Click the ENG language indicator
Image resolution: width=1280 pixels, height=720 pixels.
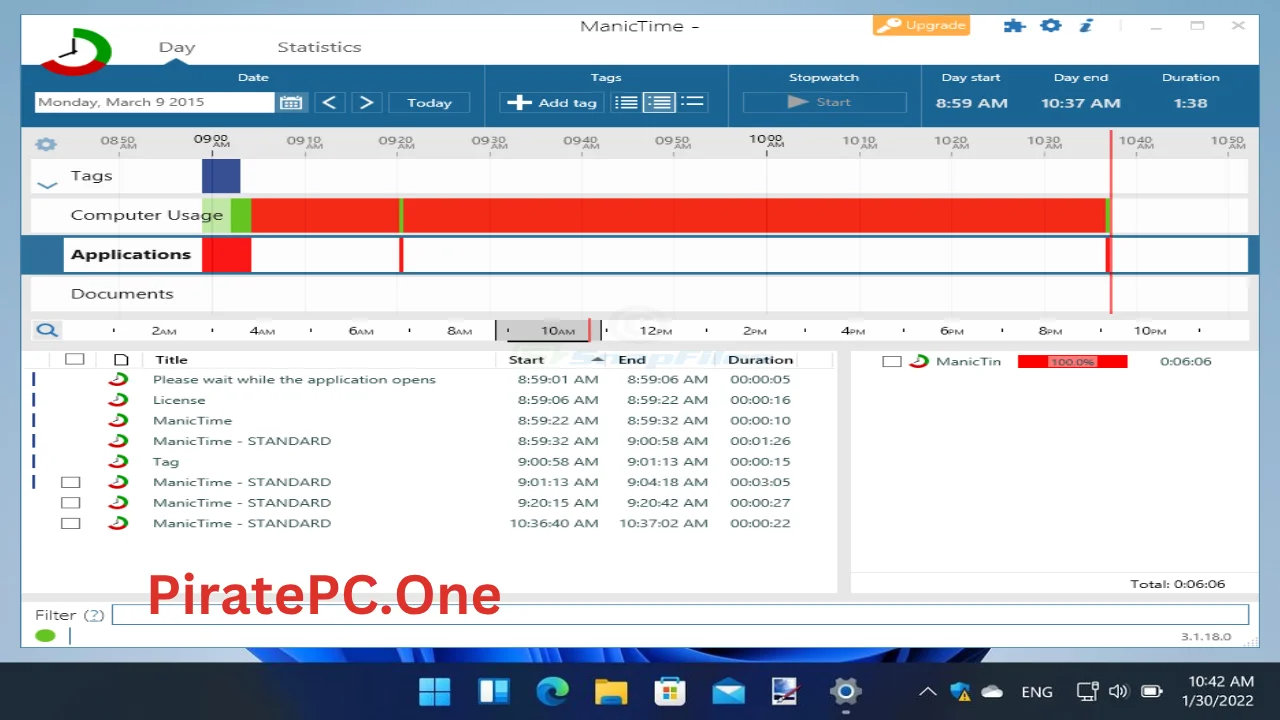(1037, 692)
